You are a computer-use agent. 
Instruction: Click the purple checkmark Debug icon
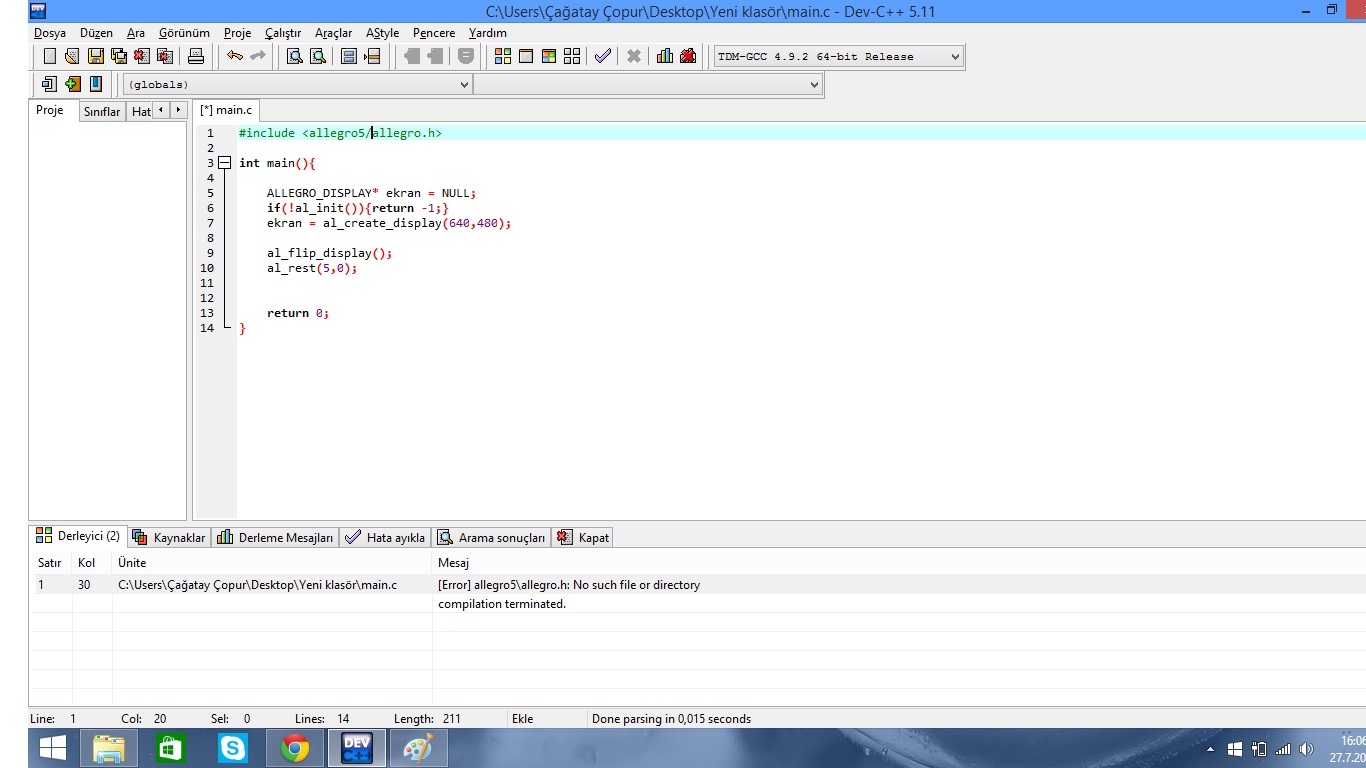point(602,57)
